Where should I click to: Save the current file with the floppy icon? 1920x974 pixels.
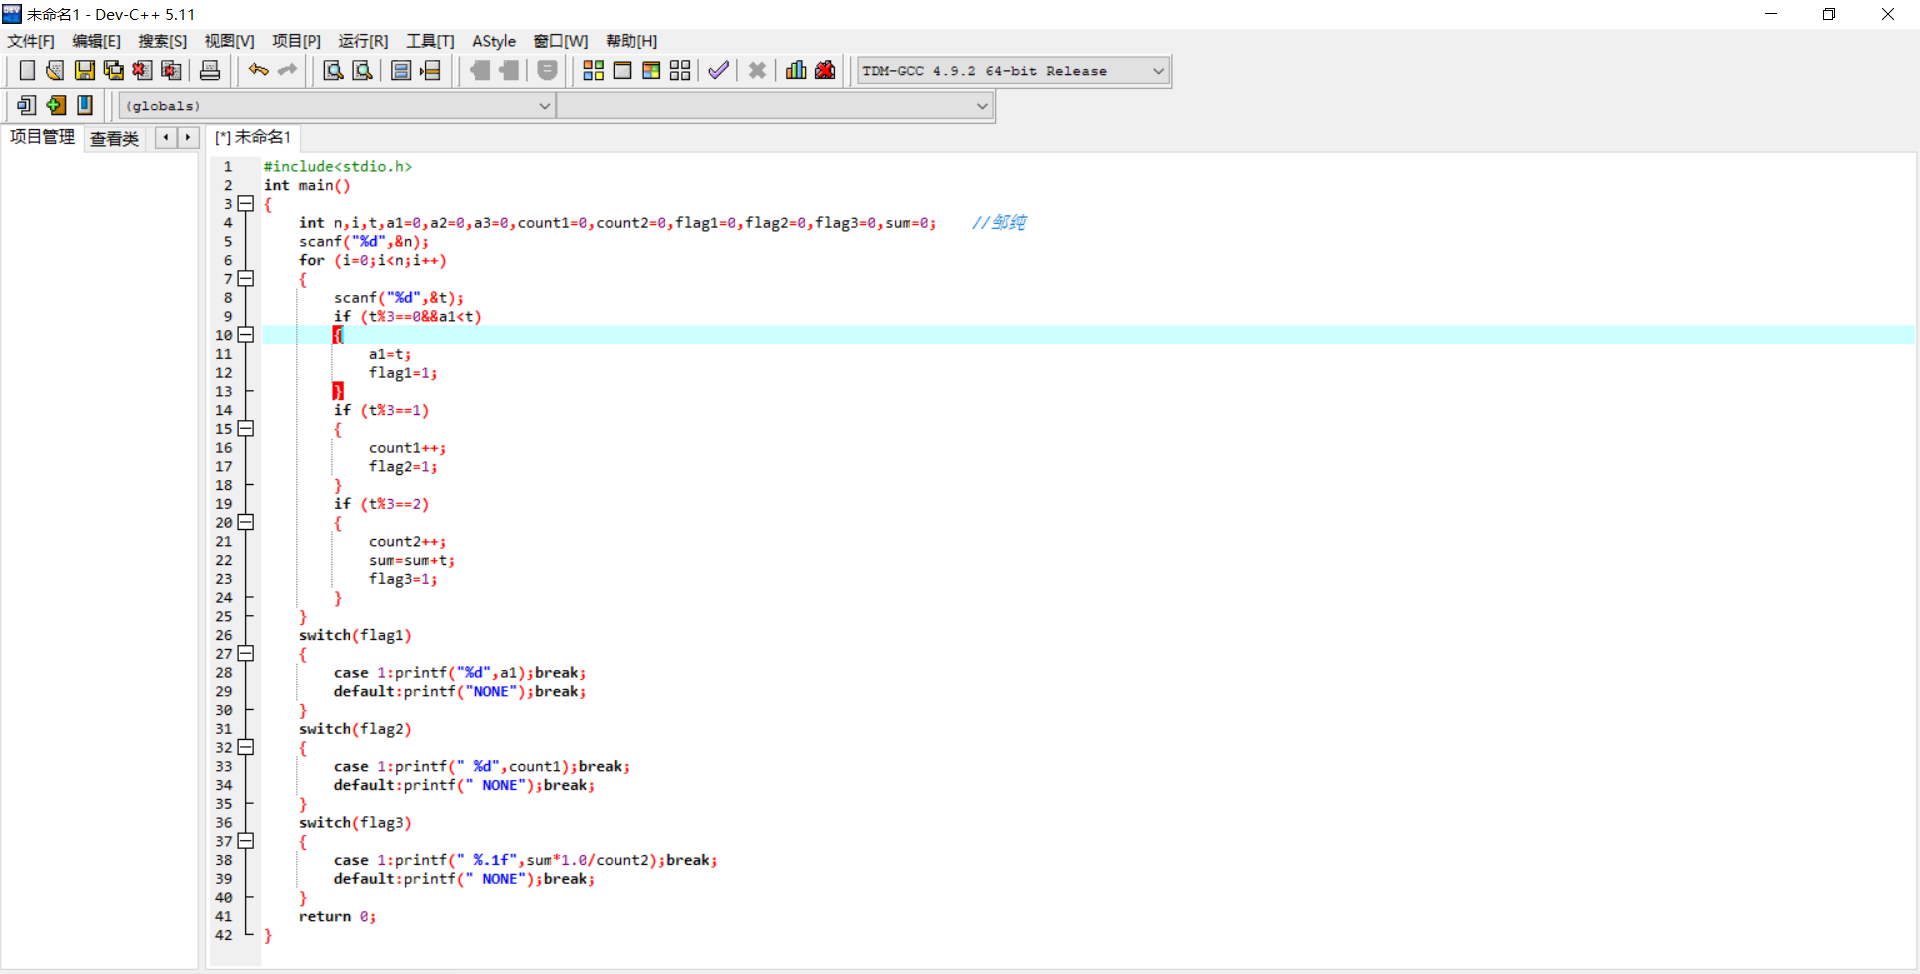85,70
